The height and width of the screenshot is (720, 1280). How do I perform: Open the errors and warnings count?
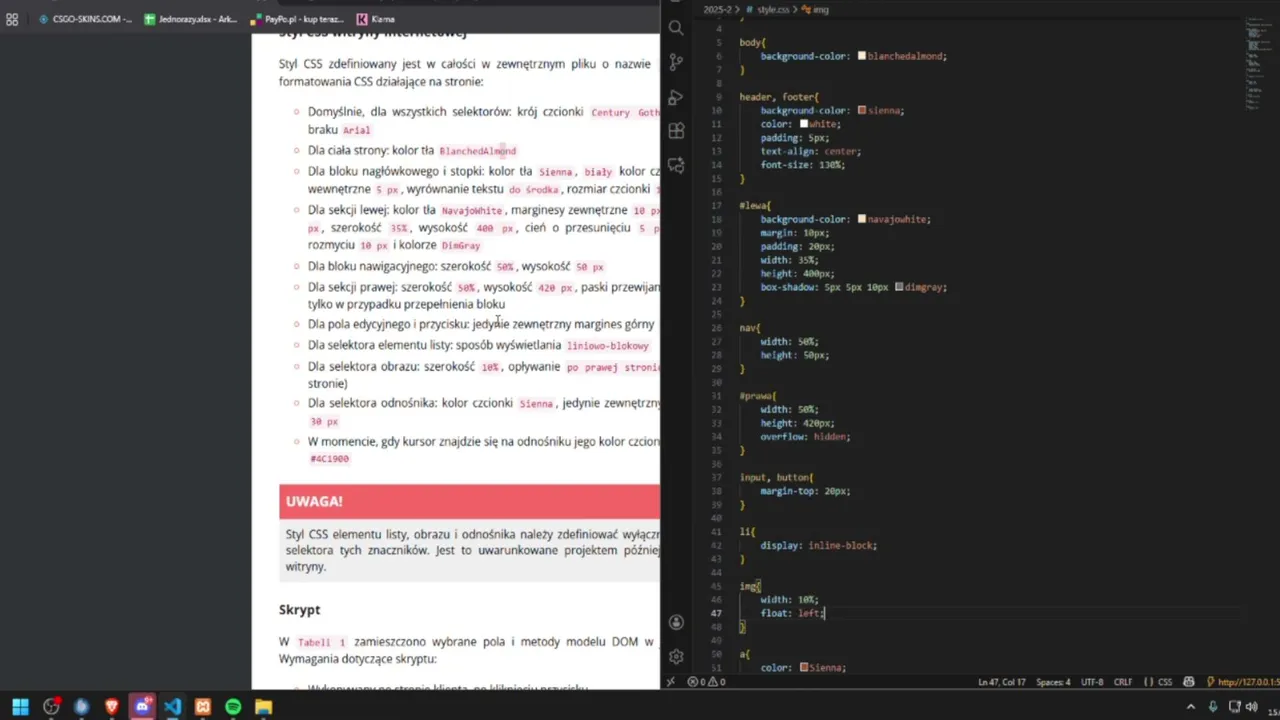pyautogui.click(x=707, y=682)
